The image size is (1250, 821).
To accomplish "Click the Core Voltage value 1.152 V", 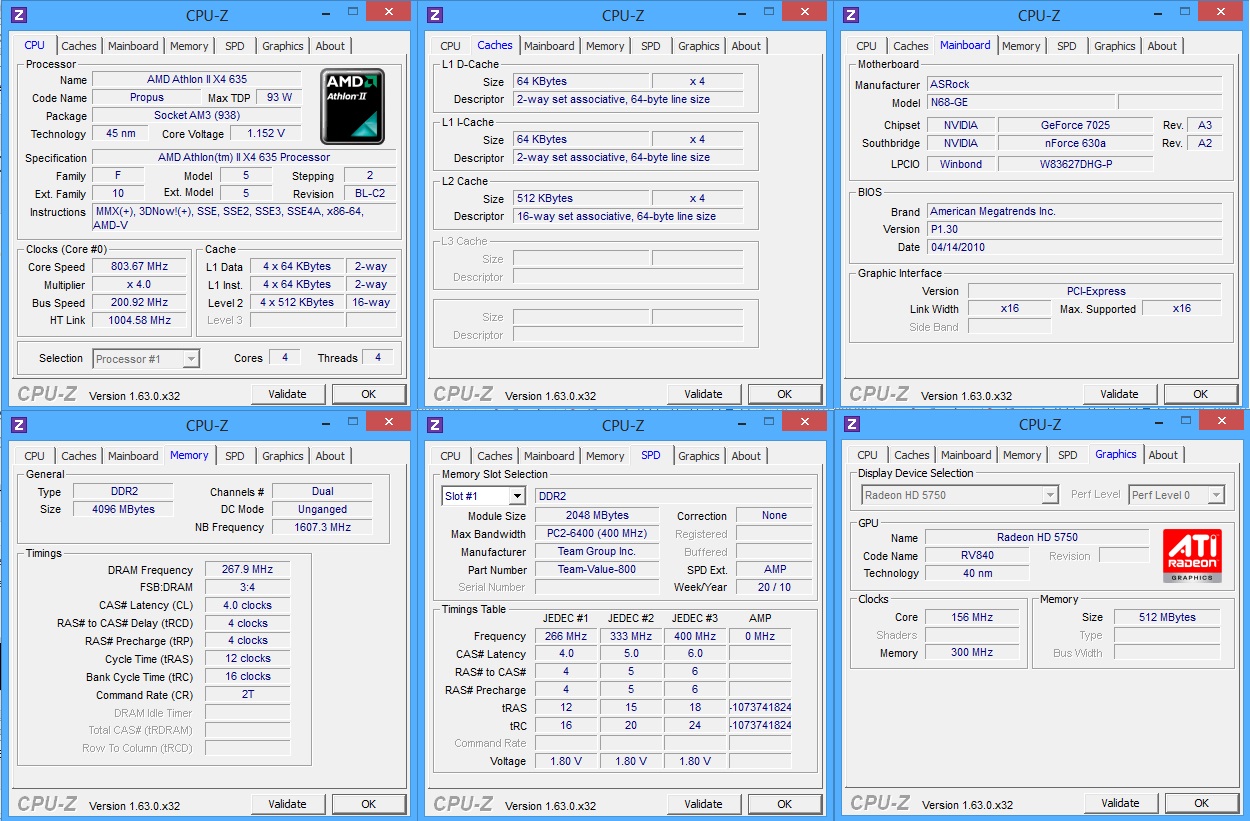I will pos(266,134).
